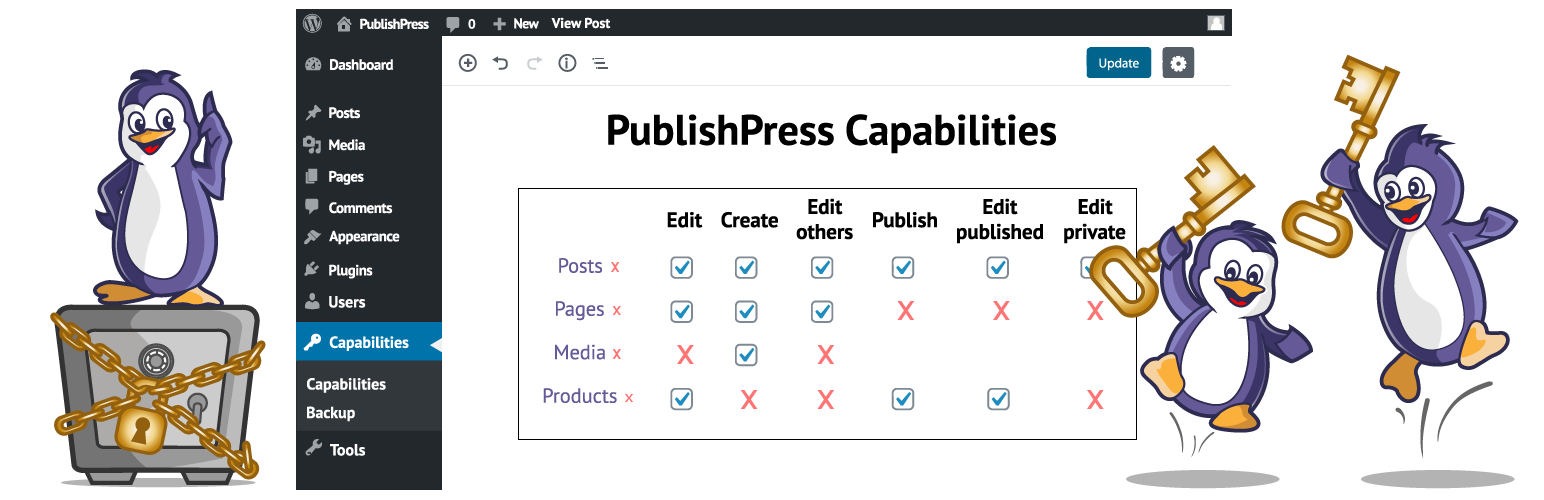
Task: Select the active Capabilities menu item
Action: pos(369,342)
